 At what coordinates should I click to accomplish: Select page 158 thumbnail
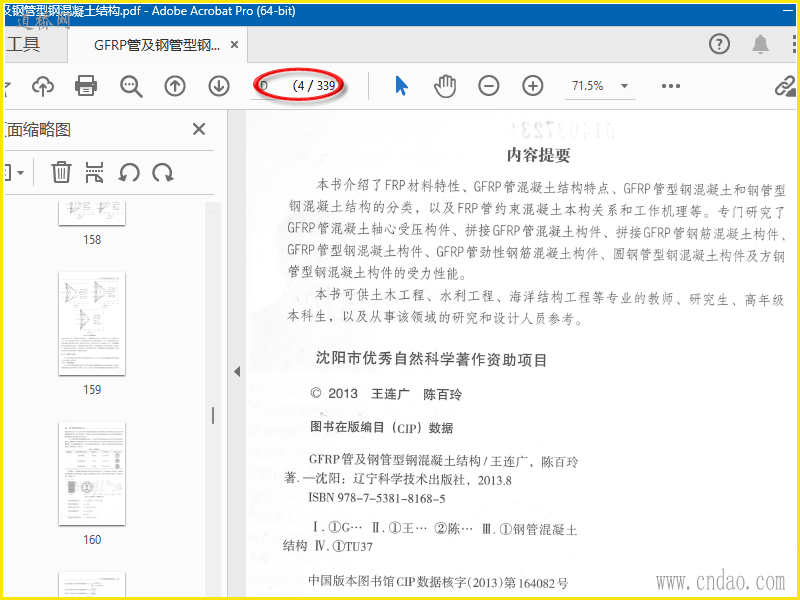tap(92, 213)
